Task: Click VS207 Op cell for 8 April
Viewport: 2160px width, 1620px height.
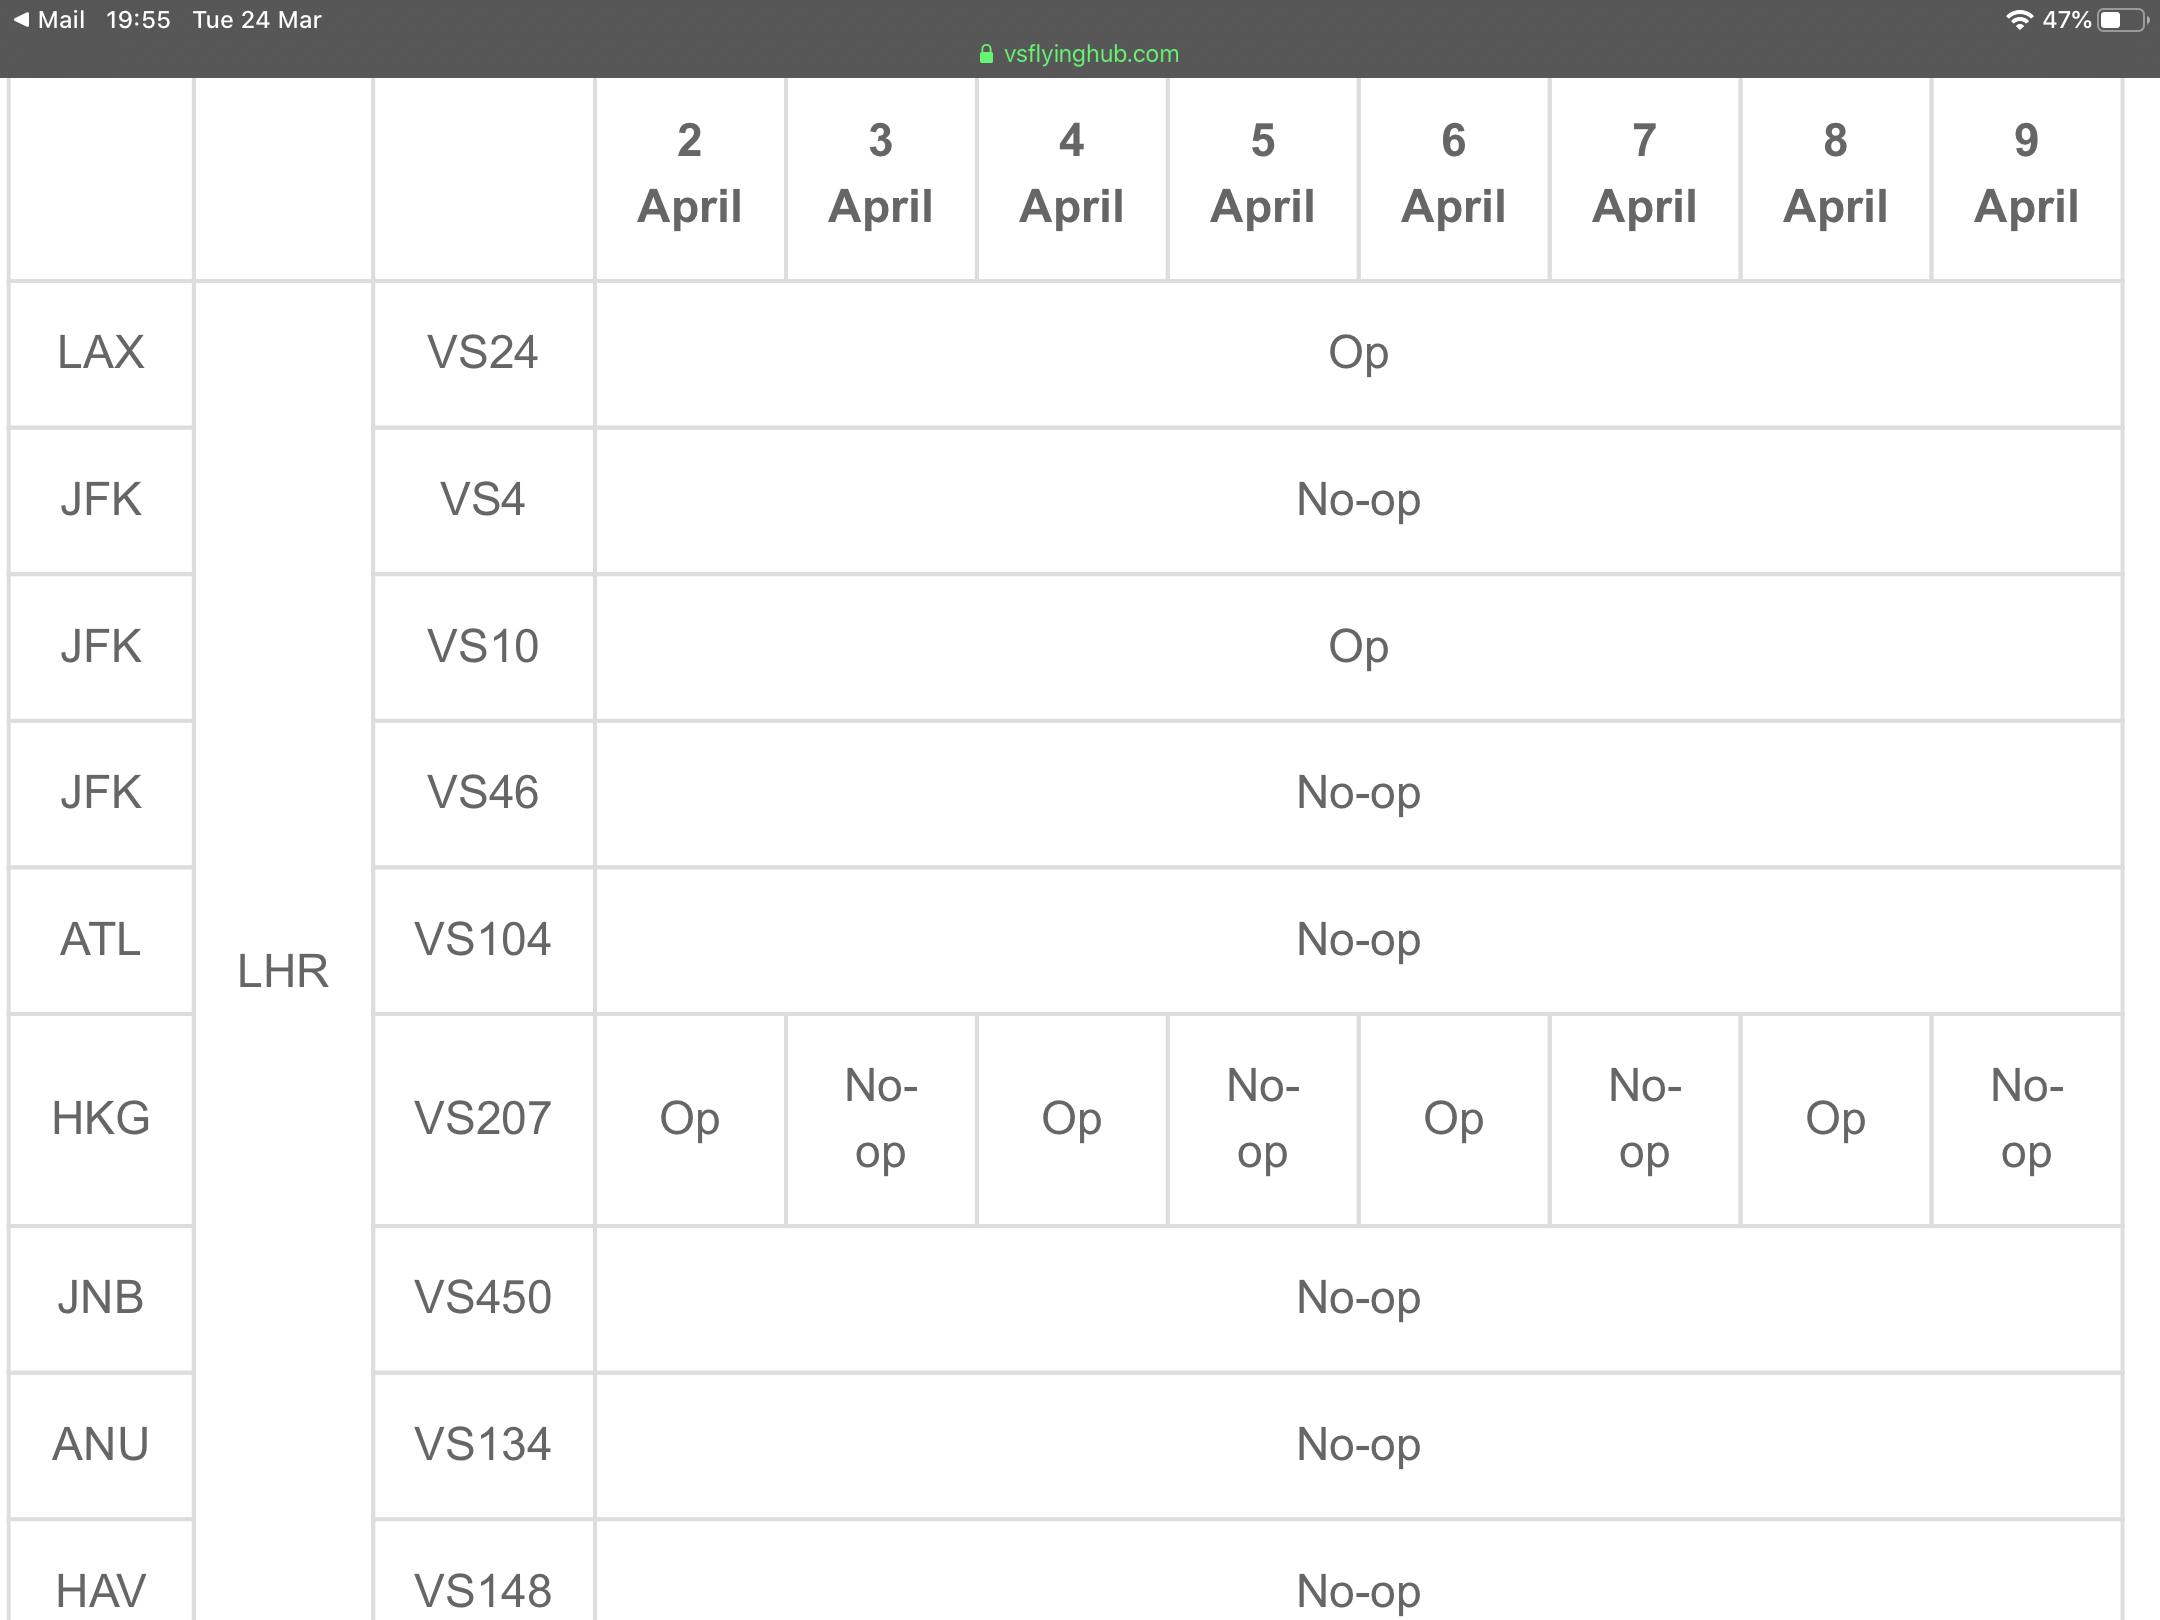Action: click(1836, 1120)
